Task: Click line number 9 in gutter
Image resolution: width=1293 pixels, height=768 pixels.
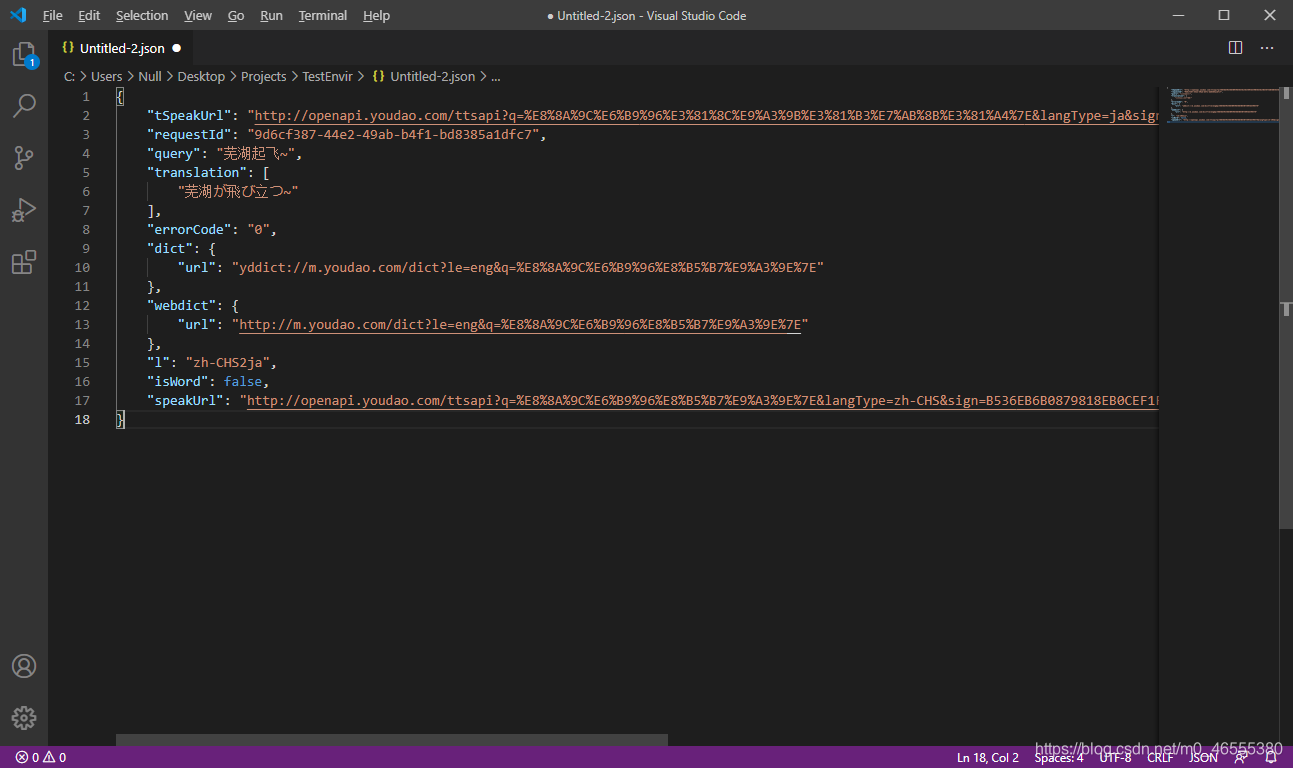Action: (86, 249)
